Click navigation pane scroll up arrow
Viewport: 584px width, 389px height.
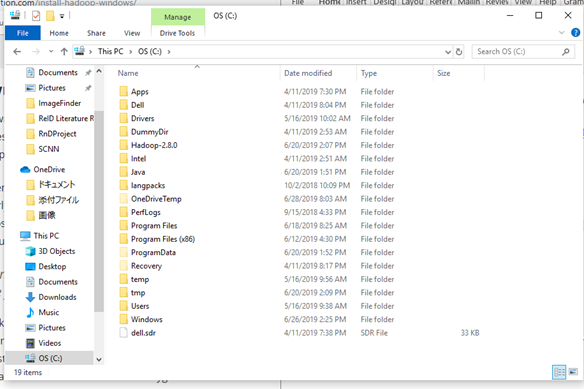point(99,71)
